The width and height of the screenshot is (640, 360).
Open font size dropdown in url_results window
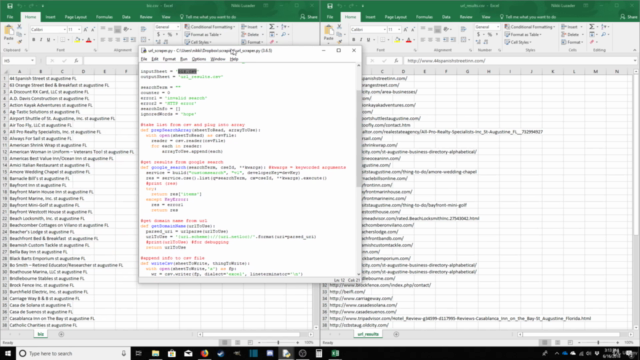pos(399,29)
